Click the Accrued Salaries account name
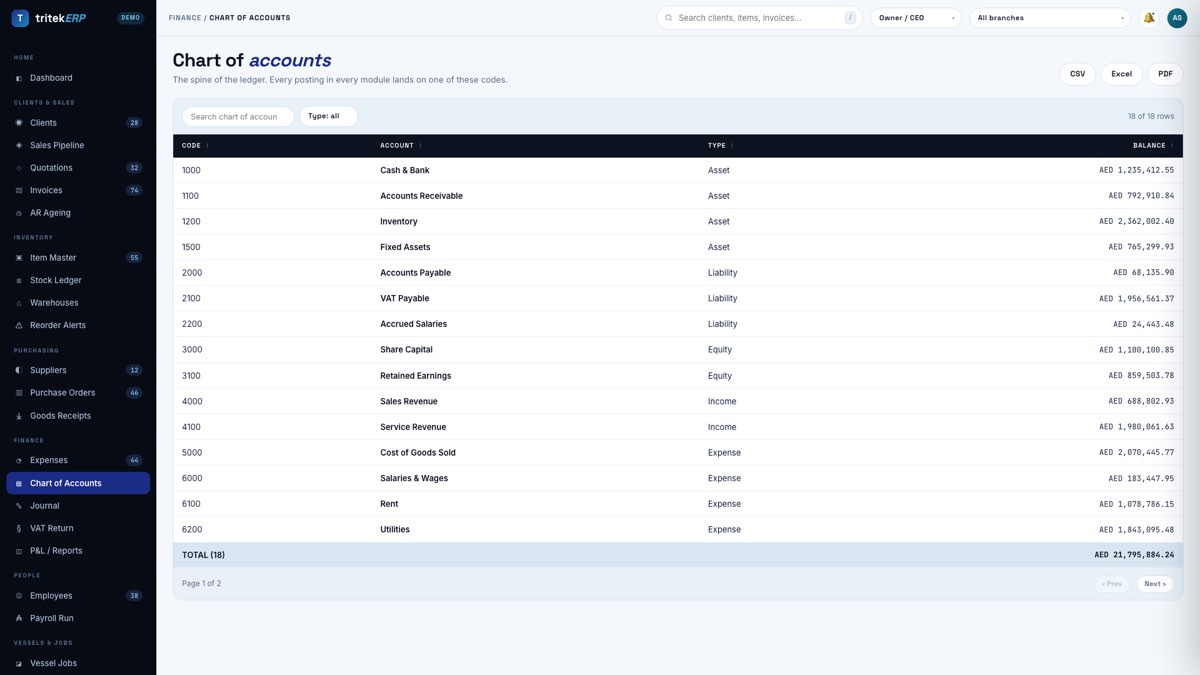 (413, 324)
